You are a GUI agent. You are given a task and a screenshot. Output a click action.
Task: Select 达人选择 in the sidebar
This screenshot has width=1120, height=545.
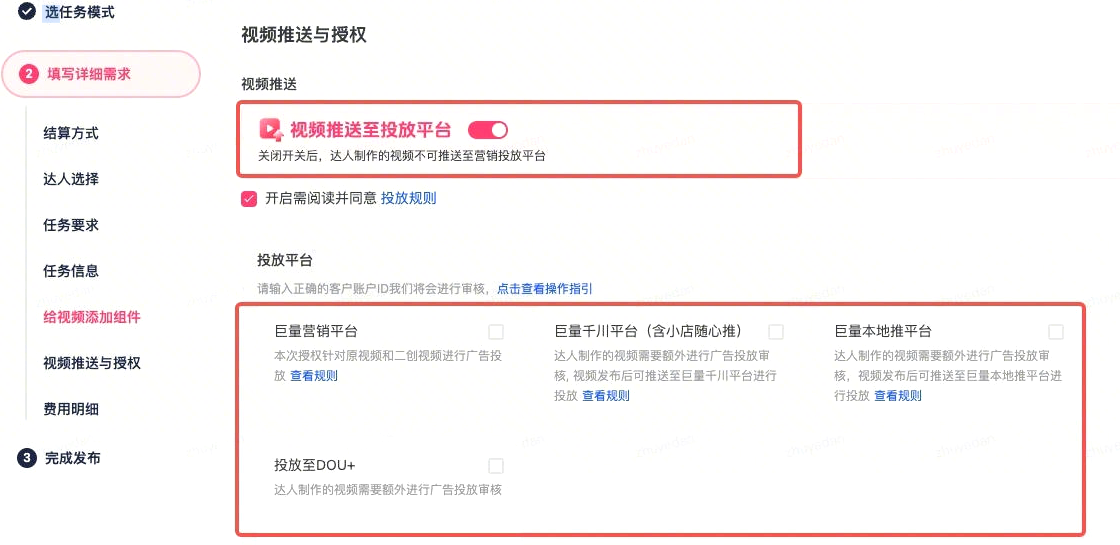(71, 179)
